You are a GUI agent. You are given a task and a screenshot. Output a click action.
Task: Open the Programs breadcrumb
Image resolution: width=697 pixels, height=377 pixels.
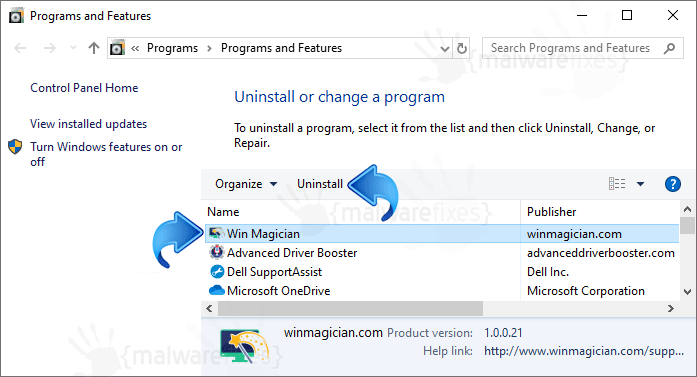click(x=172, y=48)
